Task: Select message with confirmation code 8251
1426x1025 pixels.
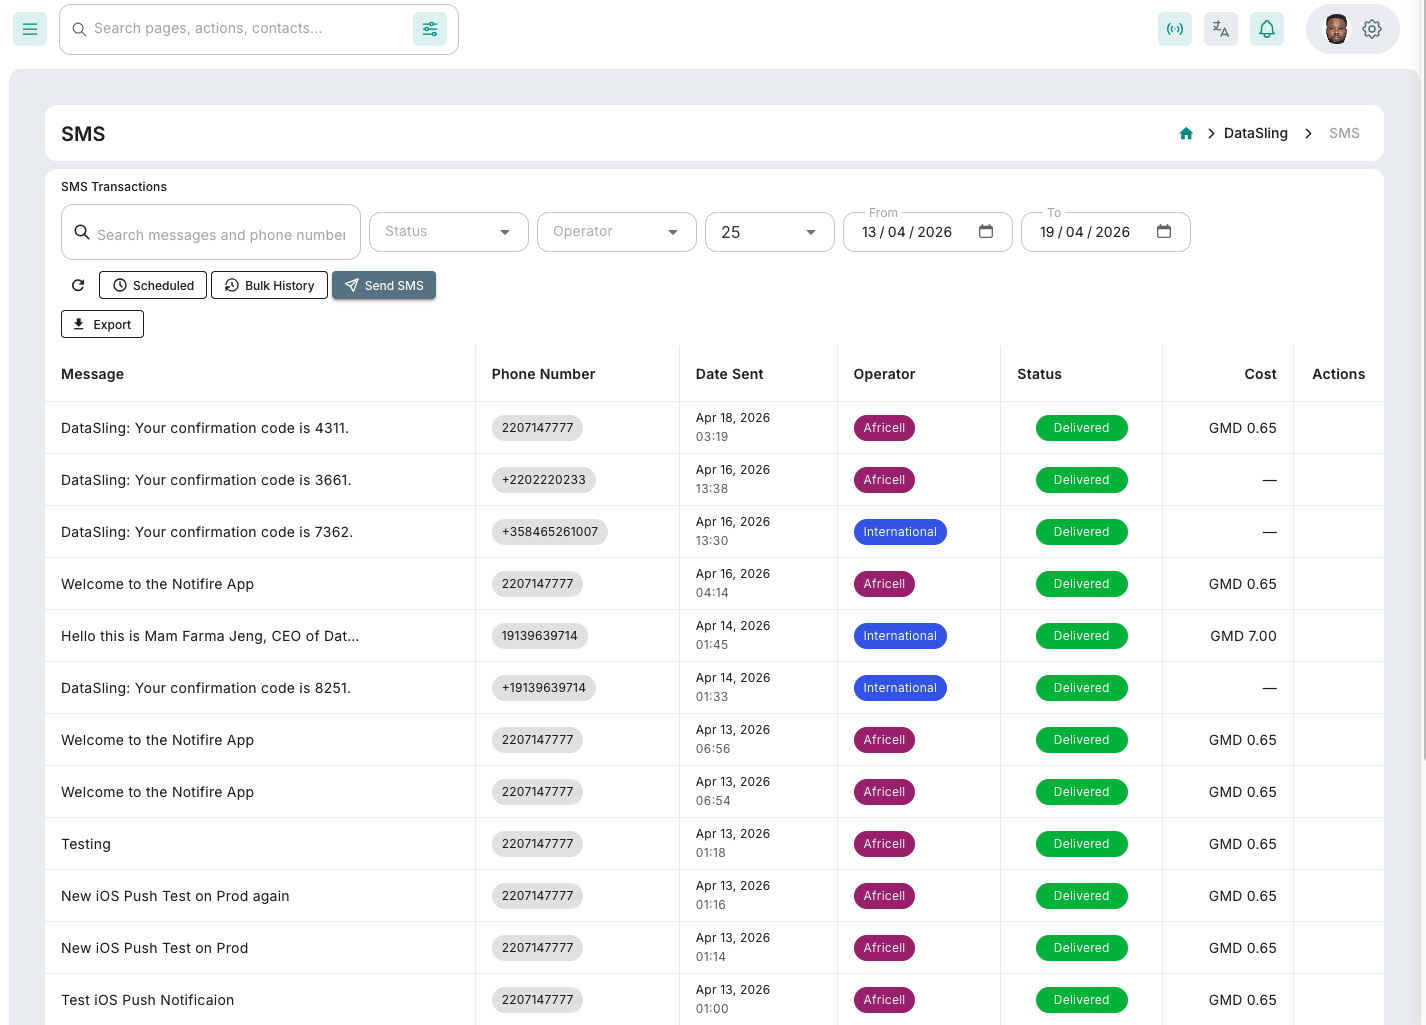Action: pos(206,688)
